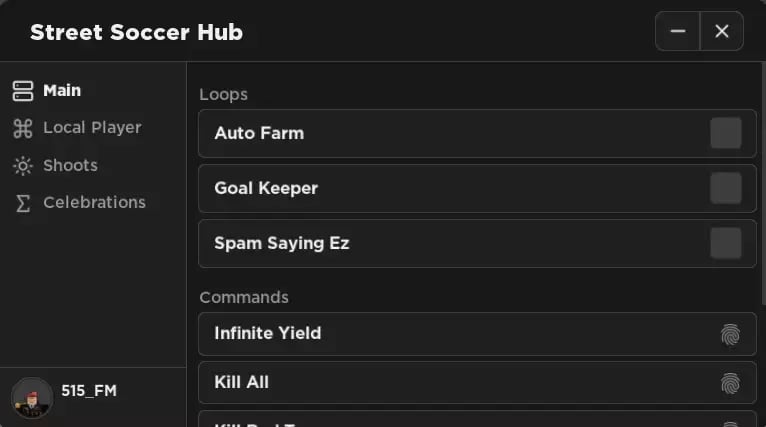Click the Main tab server icon

coord(23,91)
